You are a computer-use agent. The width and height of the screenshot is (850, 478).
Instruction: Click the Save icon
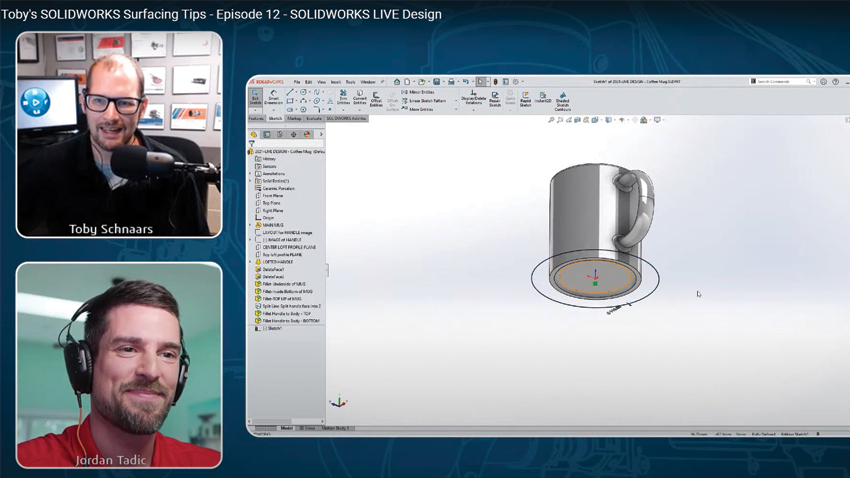pyautogui.click(x=436, y=82)
